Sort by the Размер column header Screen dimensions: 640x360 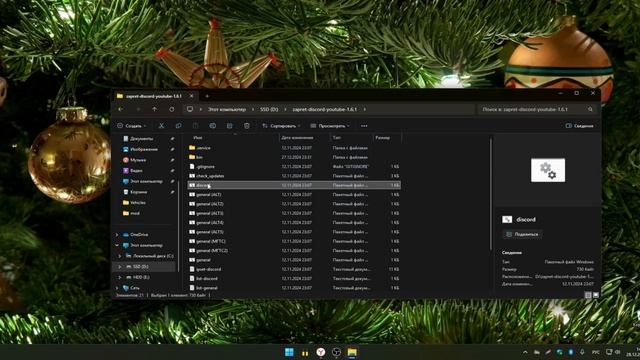[382, 138]
